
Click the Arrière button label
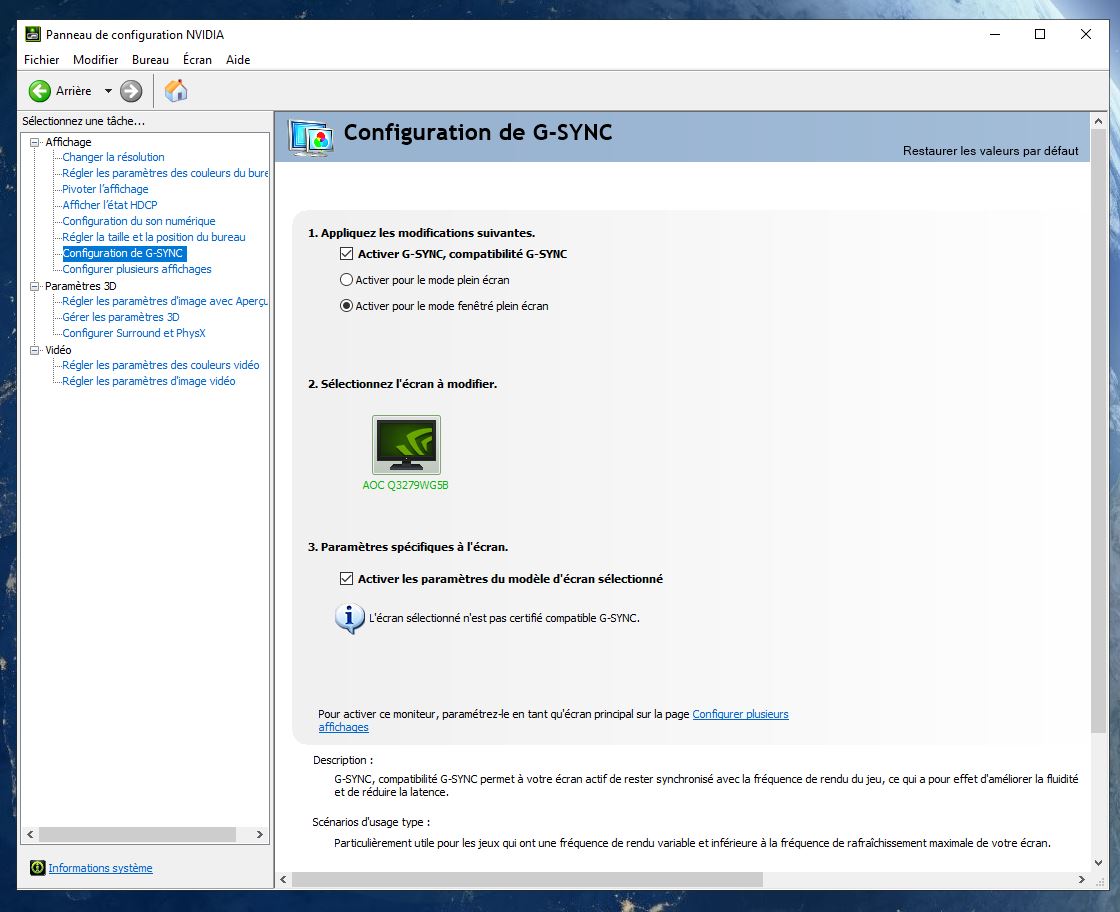coord(74,91)
